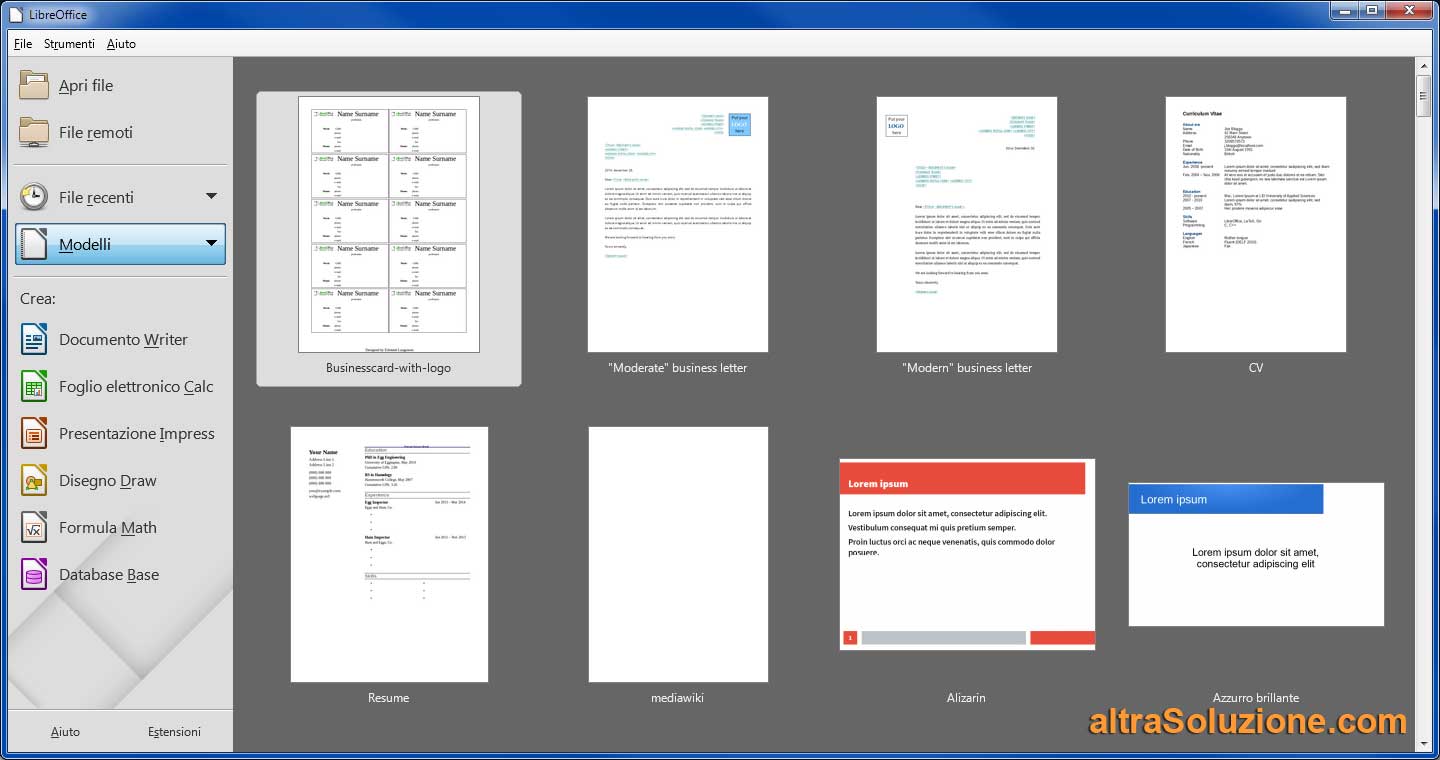Viewport: 1440px width, 760px height.
Task: Click the "Modern" business letter caption
Action: [966, 368]
